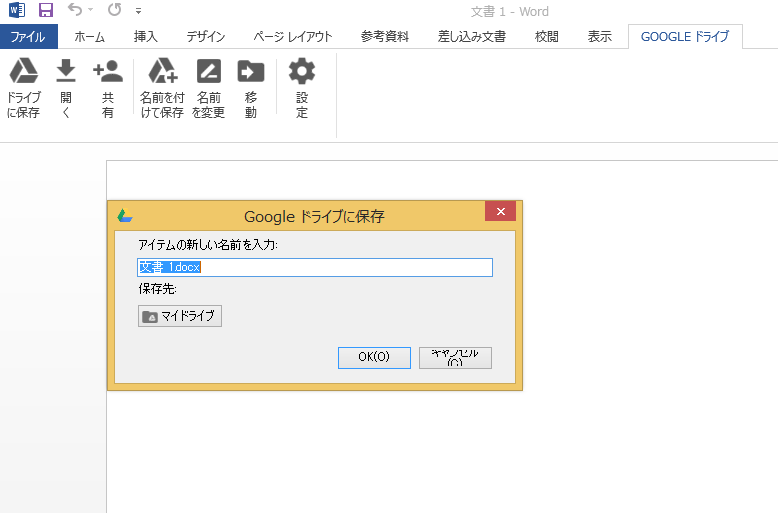Switch to the 校閲 (Review) tab

pos(547,37)
